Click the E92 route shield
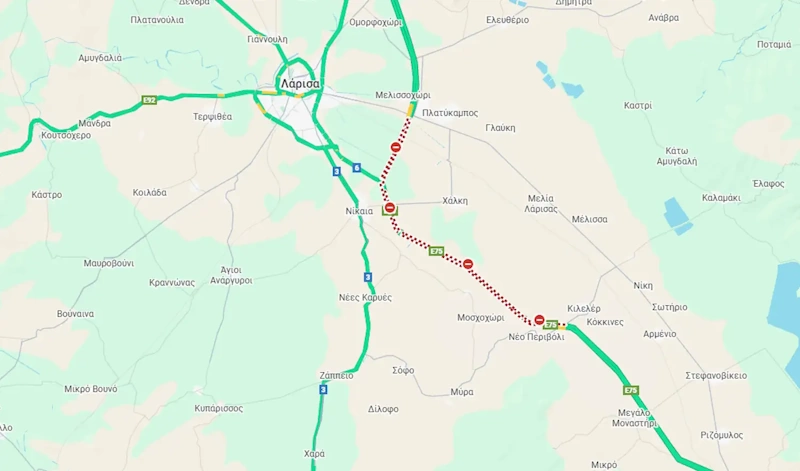Screen dimensions: 800x471 149,100
